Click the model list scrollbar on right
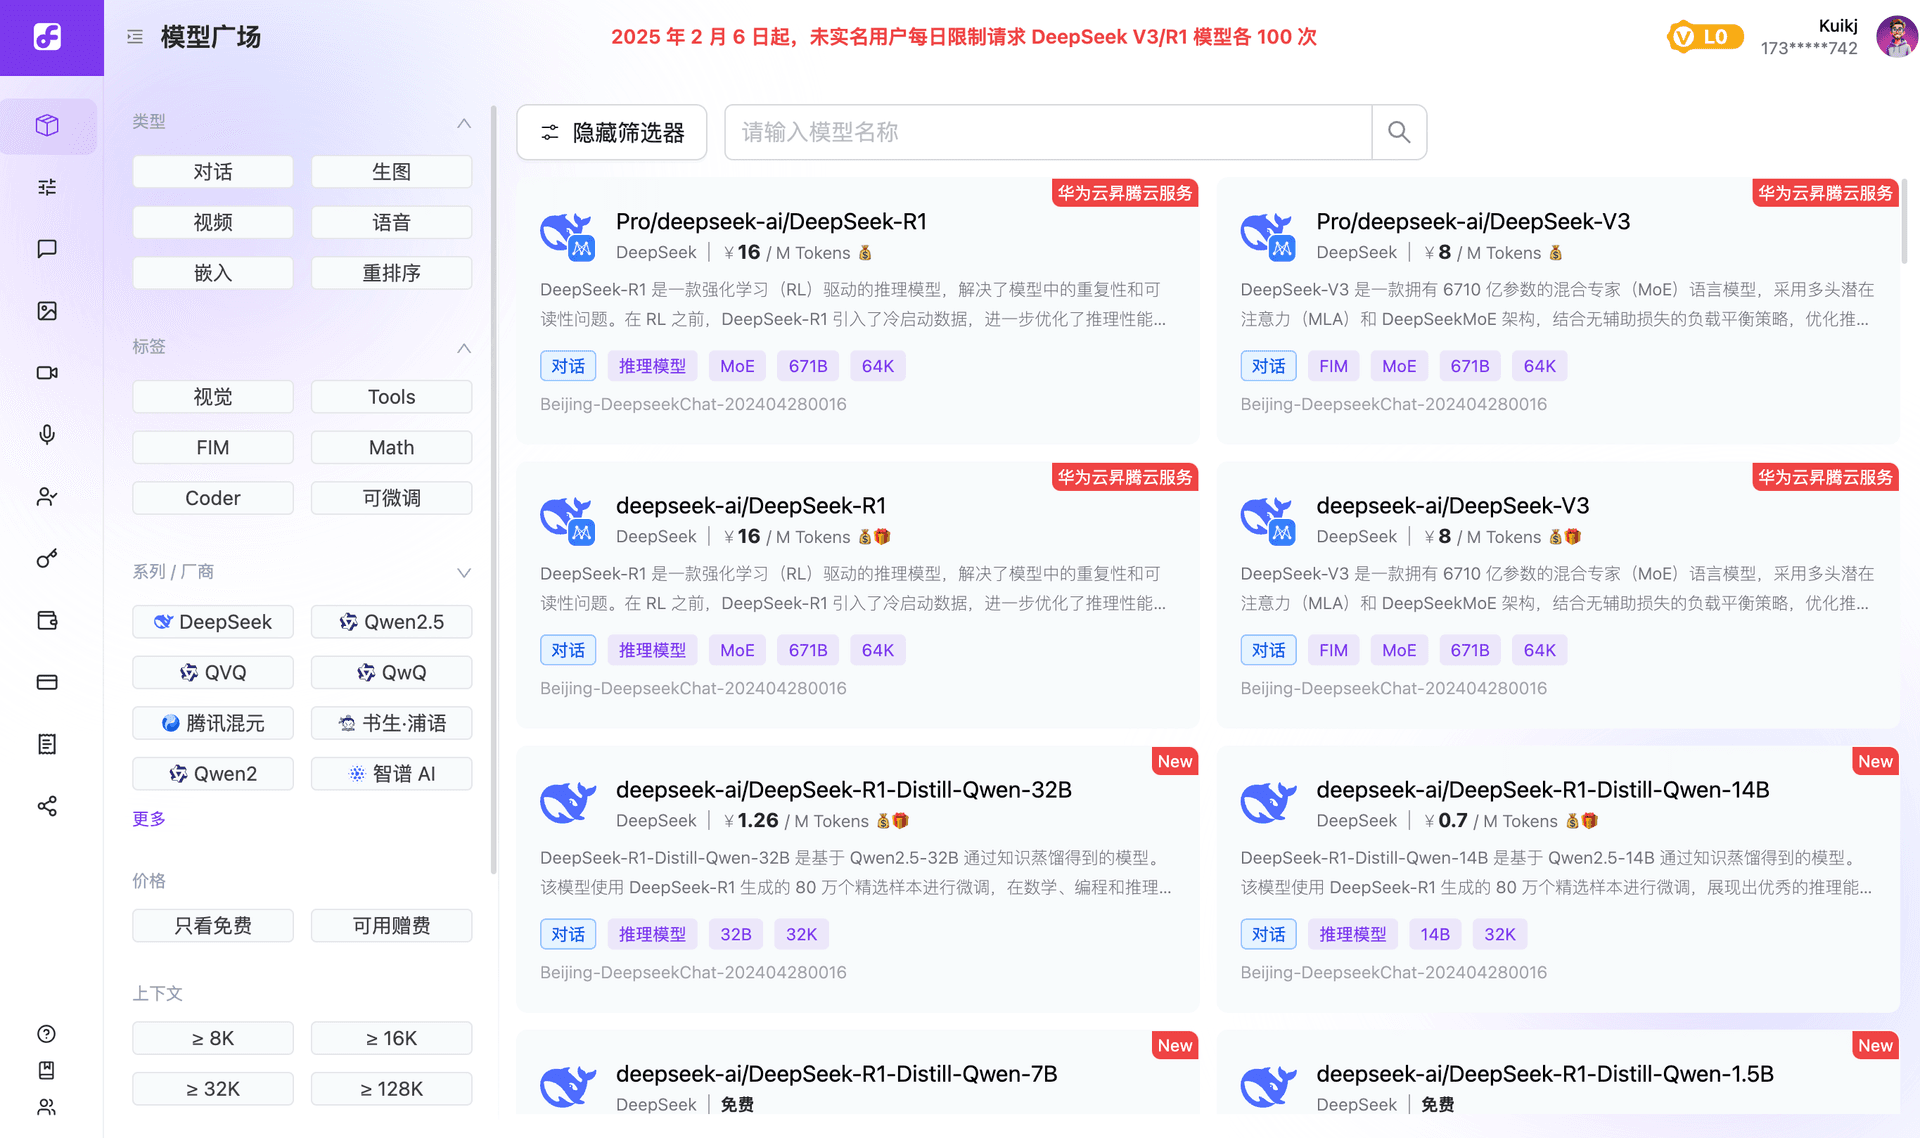Screen dimensions: 1920x1138 click(1904, 221)
